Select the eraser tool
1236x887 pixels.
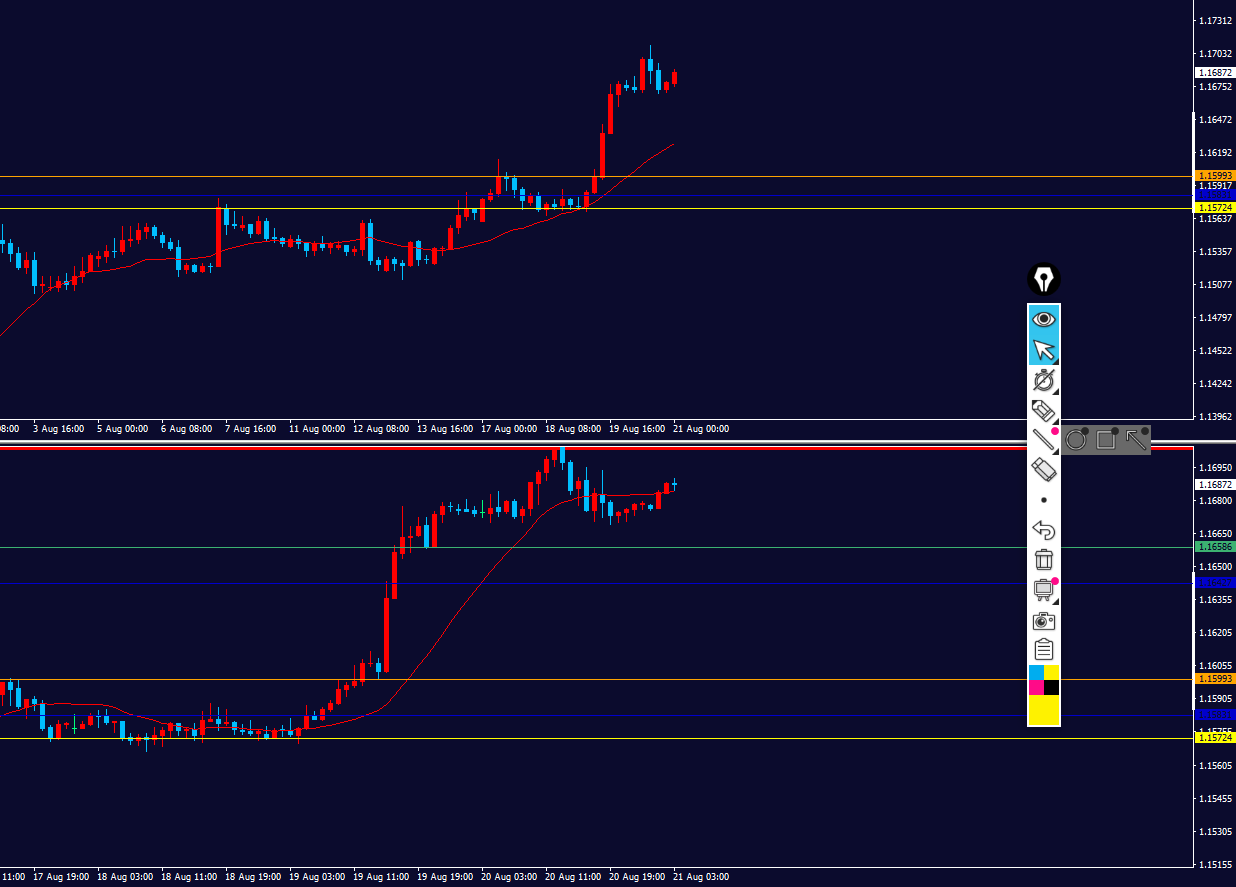point(1044,469)
